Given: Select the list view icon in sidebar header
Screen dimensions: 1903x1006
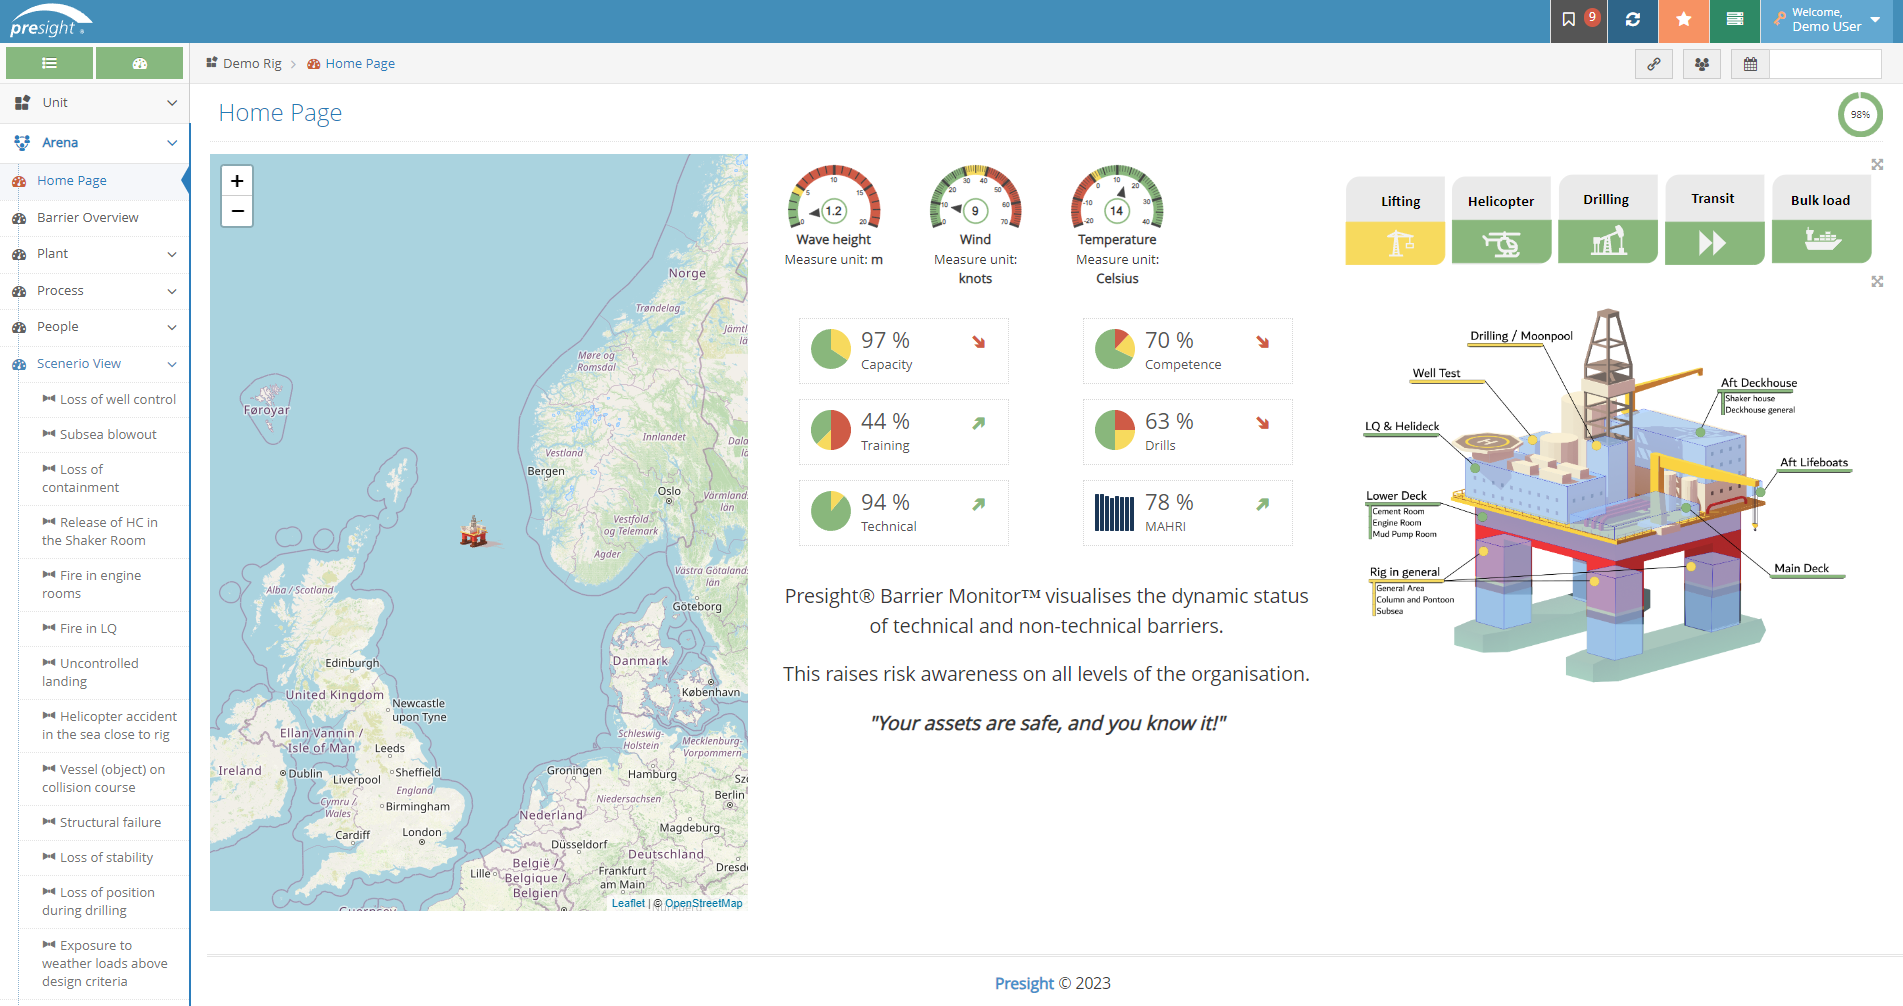Looking at the screenshot, I should (48, 62).
